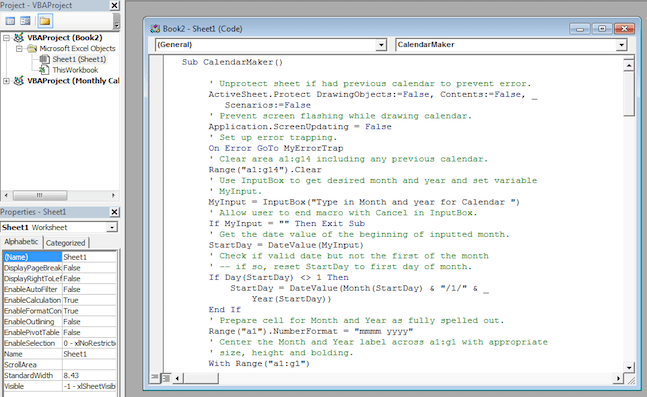Expand the VBAProject (Monthly Cal tree node
This screenshot has height=397, width=647.
[x=6, y=81]
